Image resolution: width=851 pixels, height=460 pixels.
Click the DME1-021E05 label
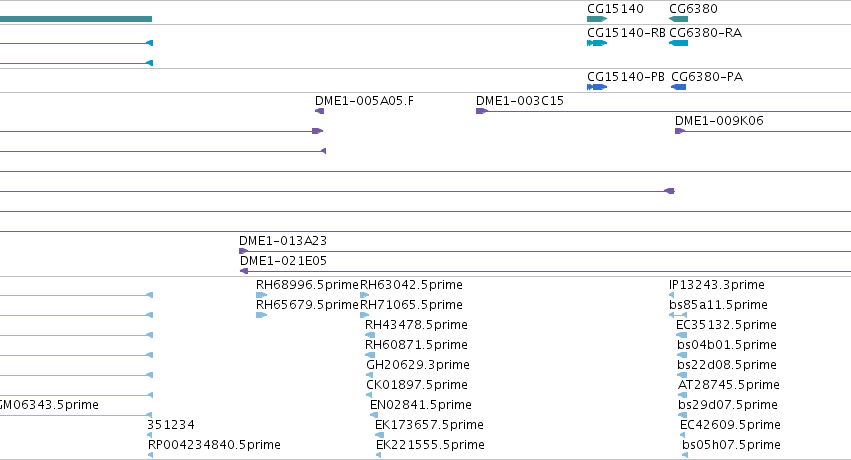283,261
